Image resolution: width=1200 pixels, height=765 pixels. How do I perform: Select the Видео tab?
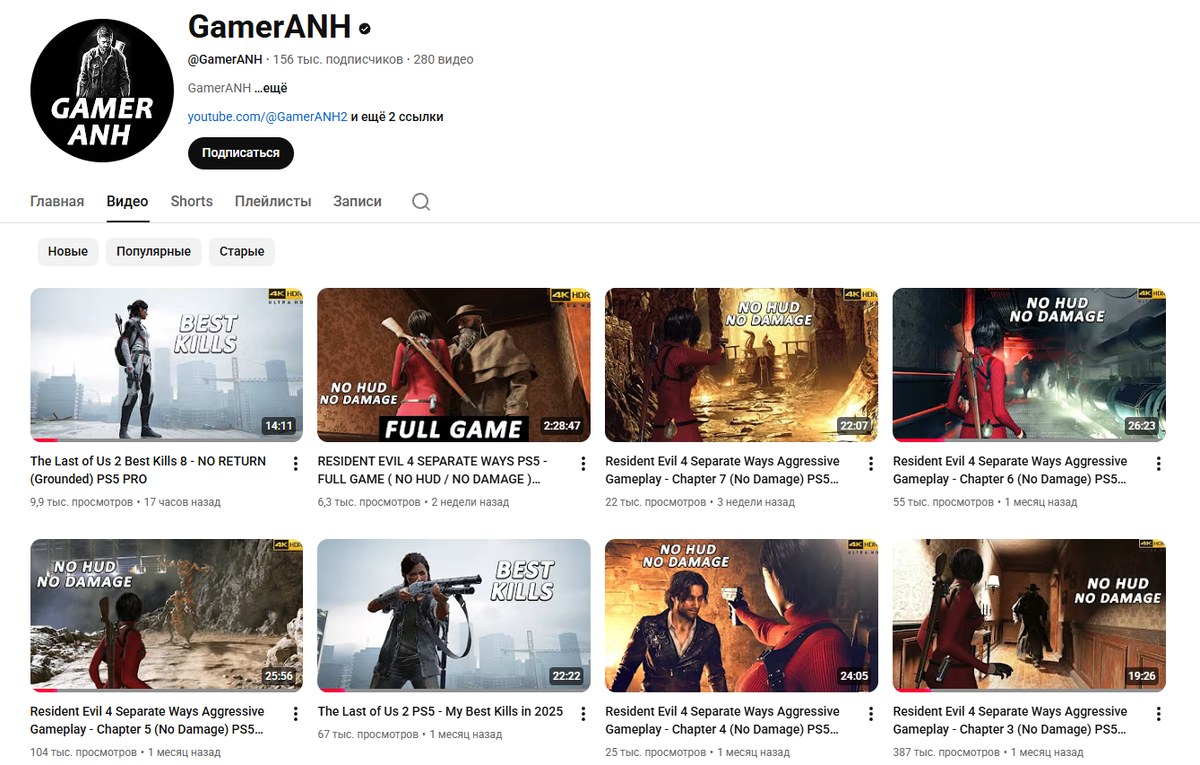127,201
